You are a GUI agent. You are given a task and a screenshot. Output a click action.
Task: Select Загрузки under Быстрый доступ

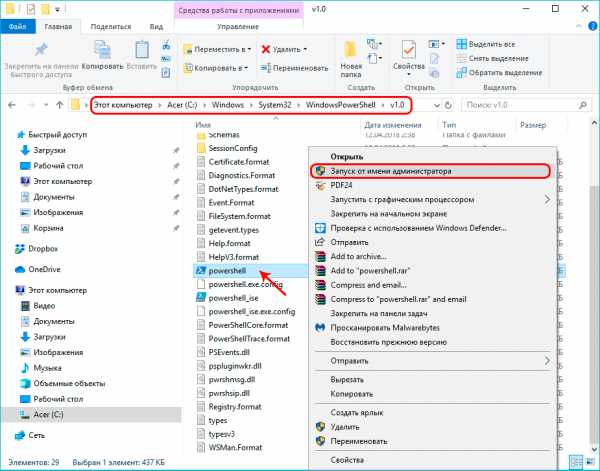(x=43, y=150)
